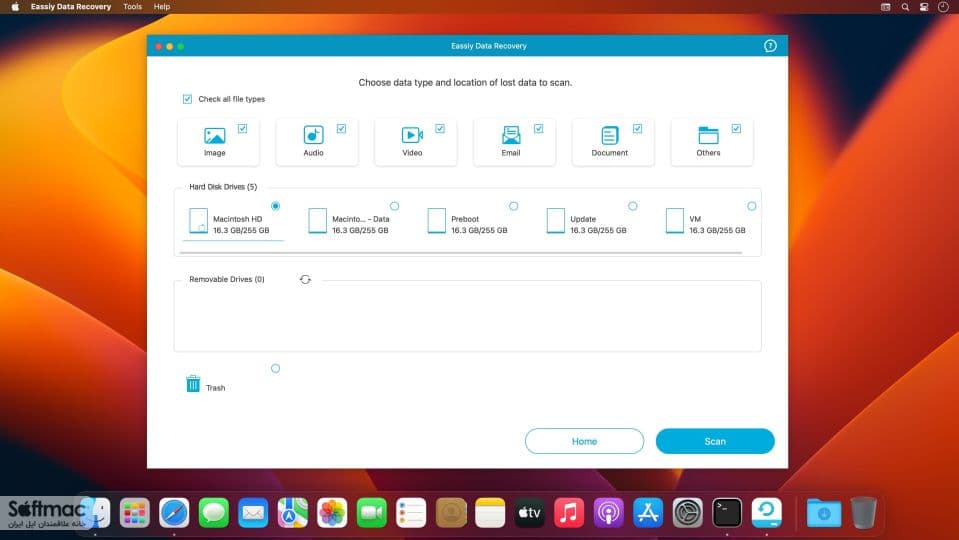Image resolution: width=959 pixels, height=540 pixels.
Task: Click the Email file type icon
Action: 511,135
